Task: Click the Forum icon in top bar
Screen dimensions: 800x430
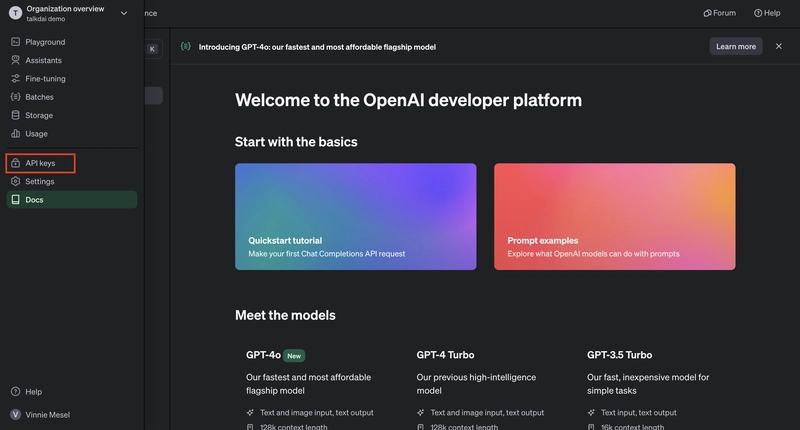Action: [707, 13]
